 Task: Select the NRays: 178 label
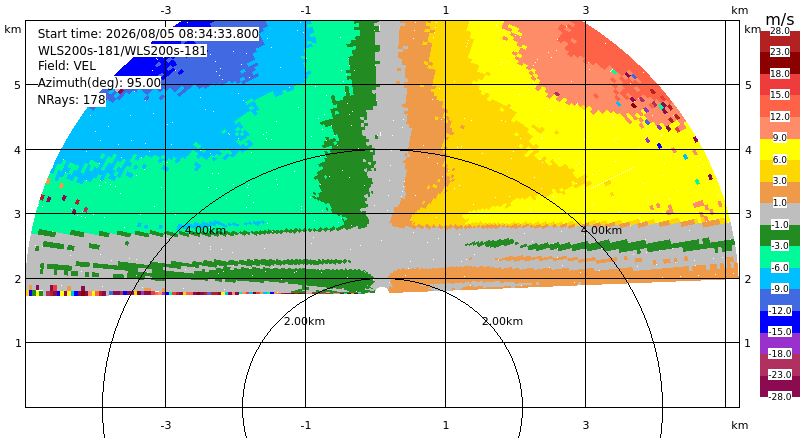point(71,100)
